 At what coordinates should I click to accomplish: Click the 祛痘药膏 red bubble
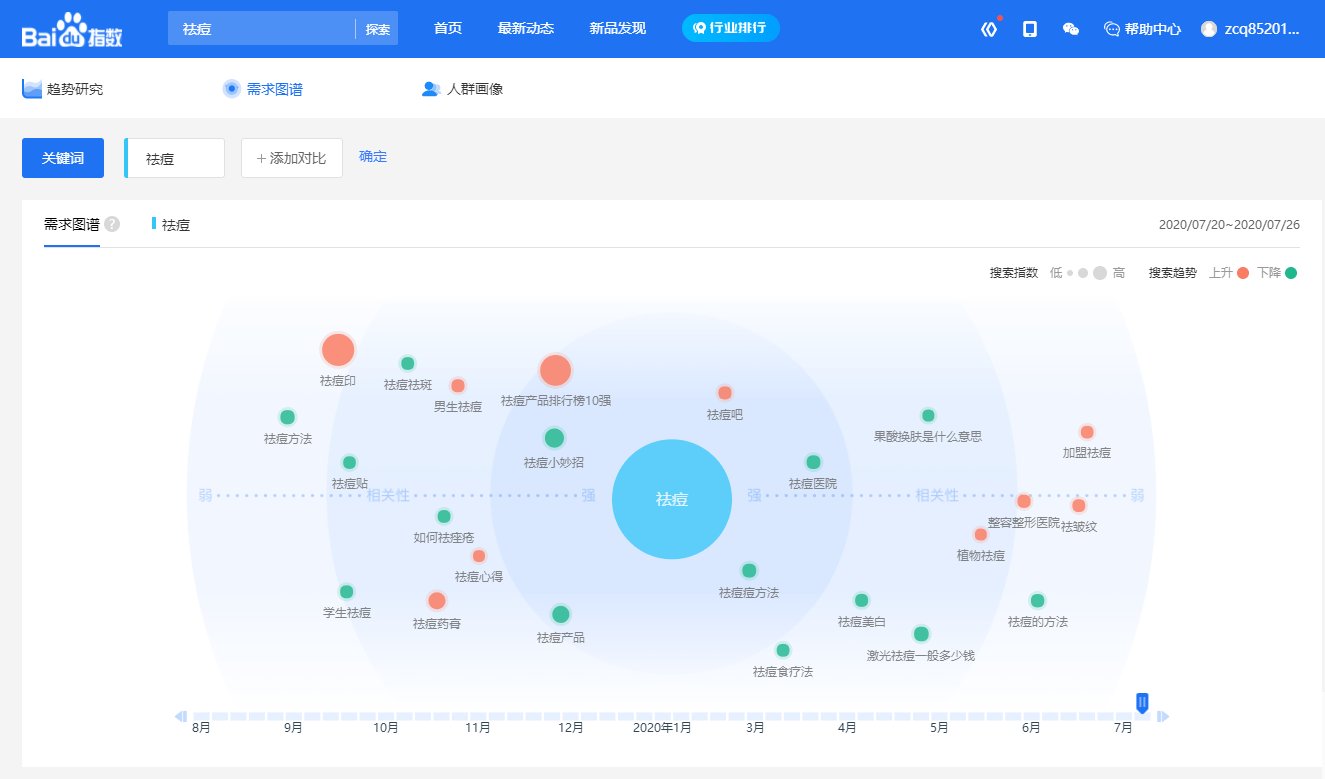tap(437, 601)
